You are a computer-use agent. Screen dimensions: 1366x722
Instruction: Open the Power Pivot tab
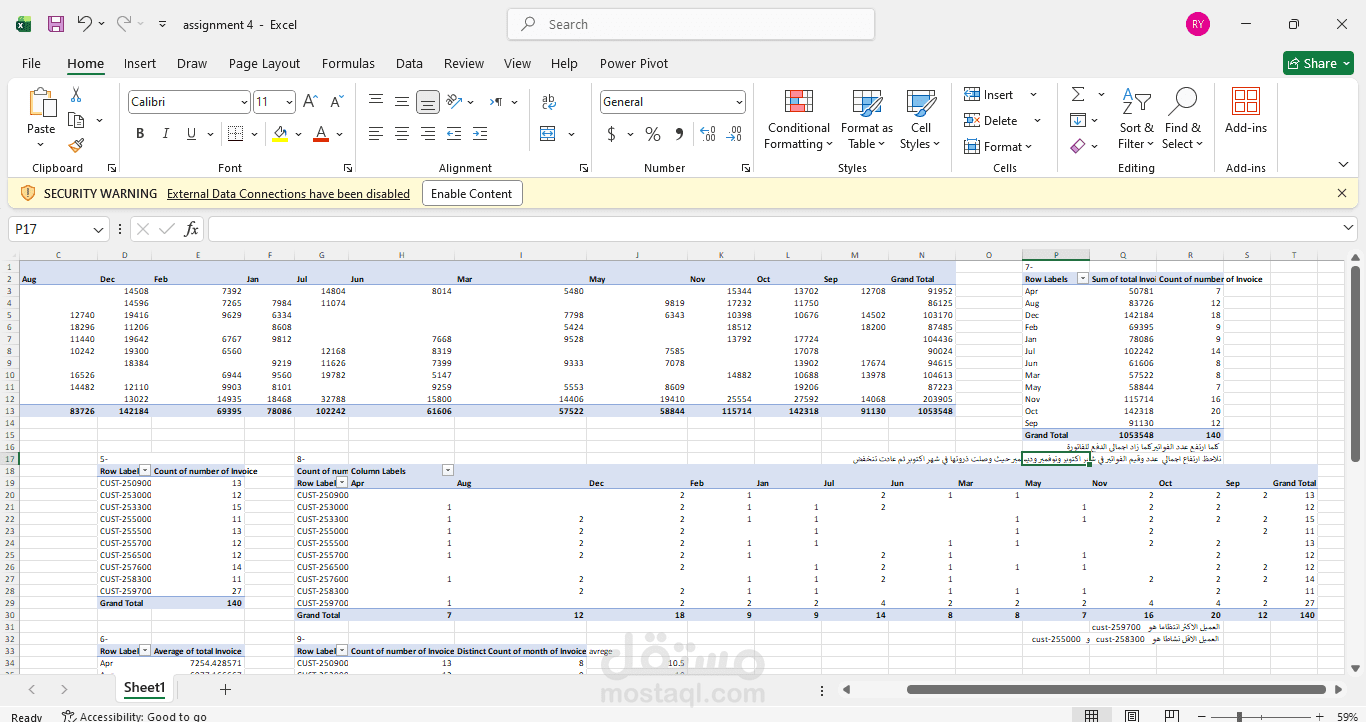click(633, 63)
